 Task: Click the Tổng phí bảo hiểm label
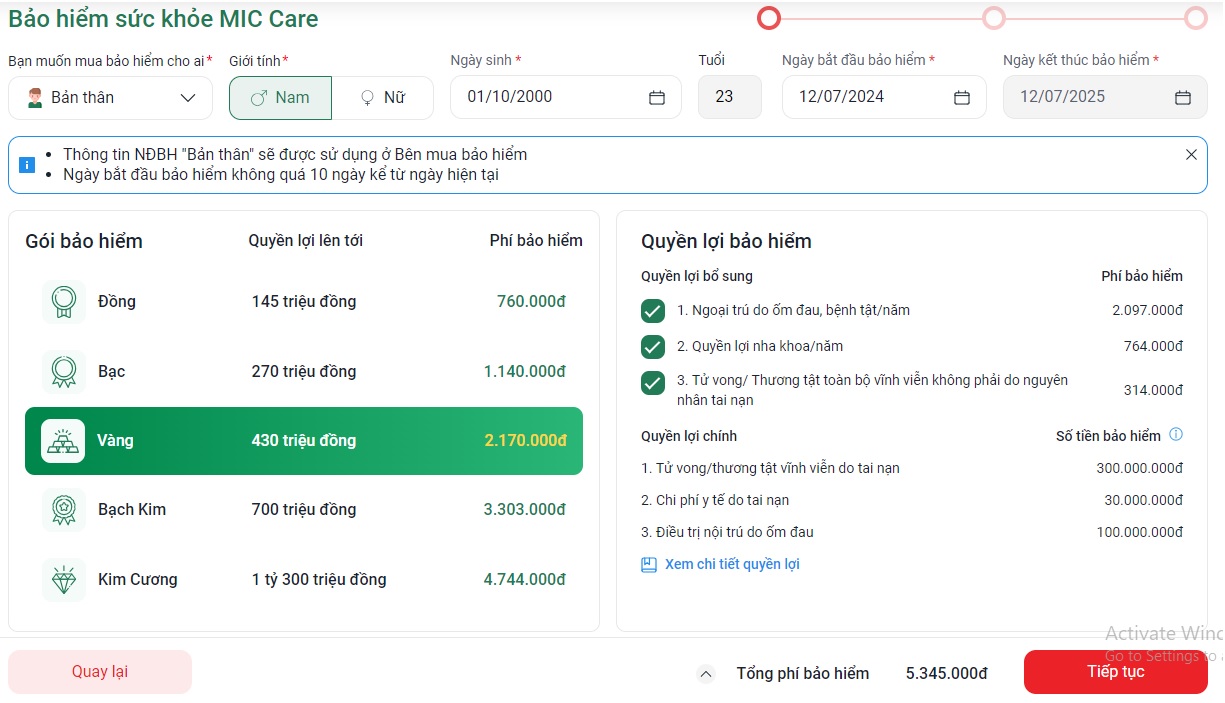(x=803, y=674)
